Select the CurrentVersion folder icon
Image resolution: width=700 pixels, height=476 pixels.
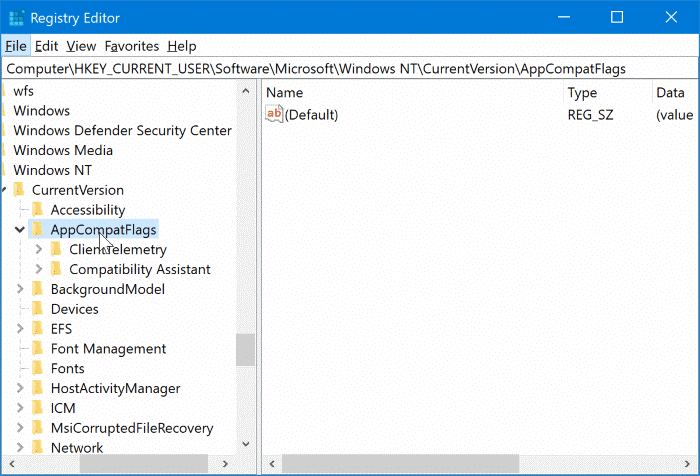(x=19, y=190)
